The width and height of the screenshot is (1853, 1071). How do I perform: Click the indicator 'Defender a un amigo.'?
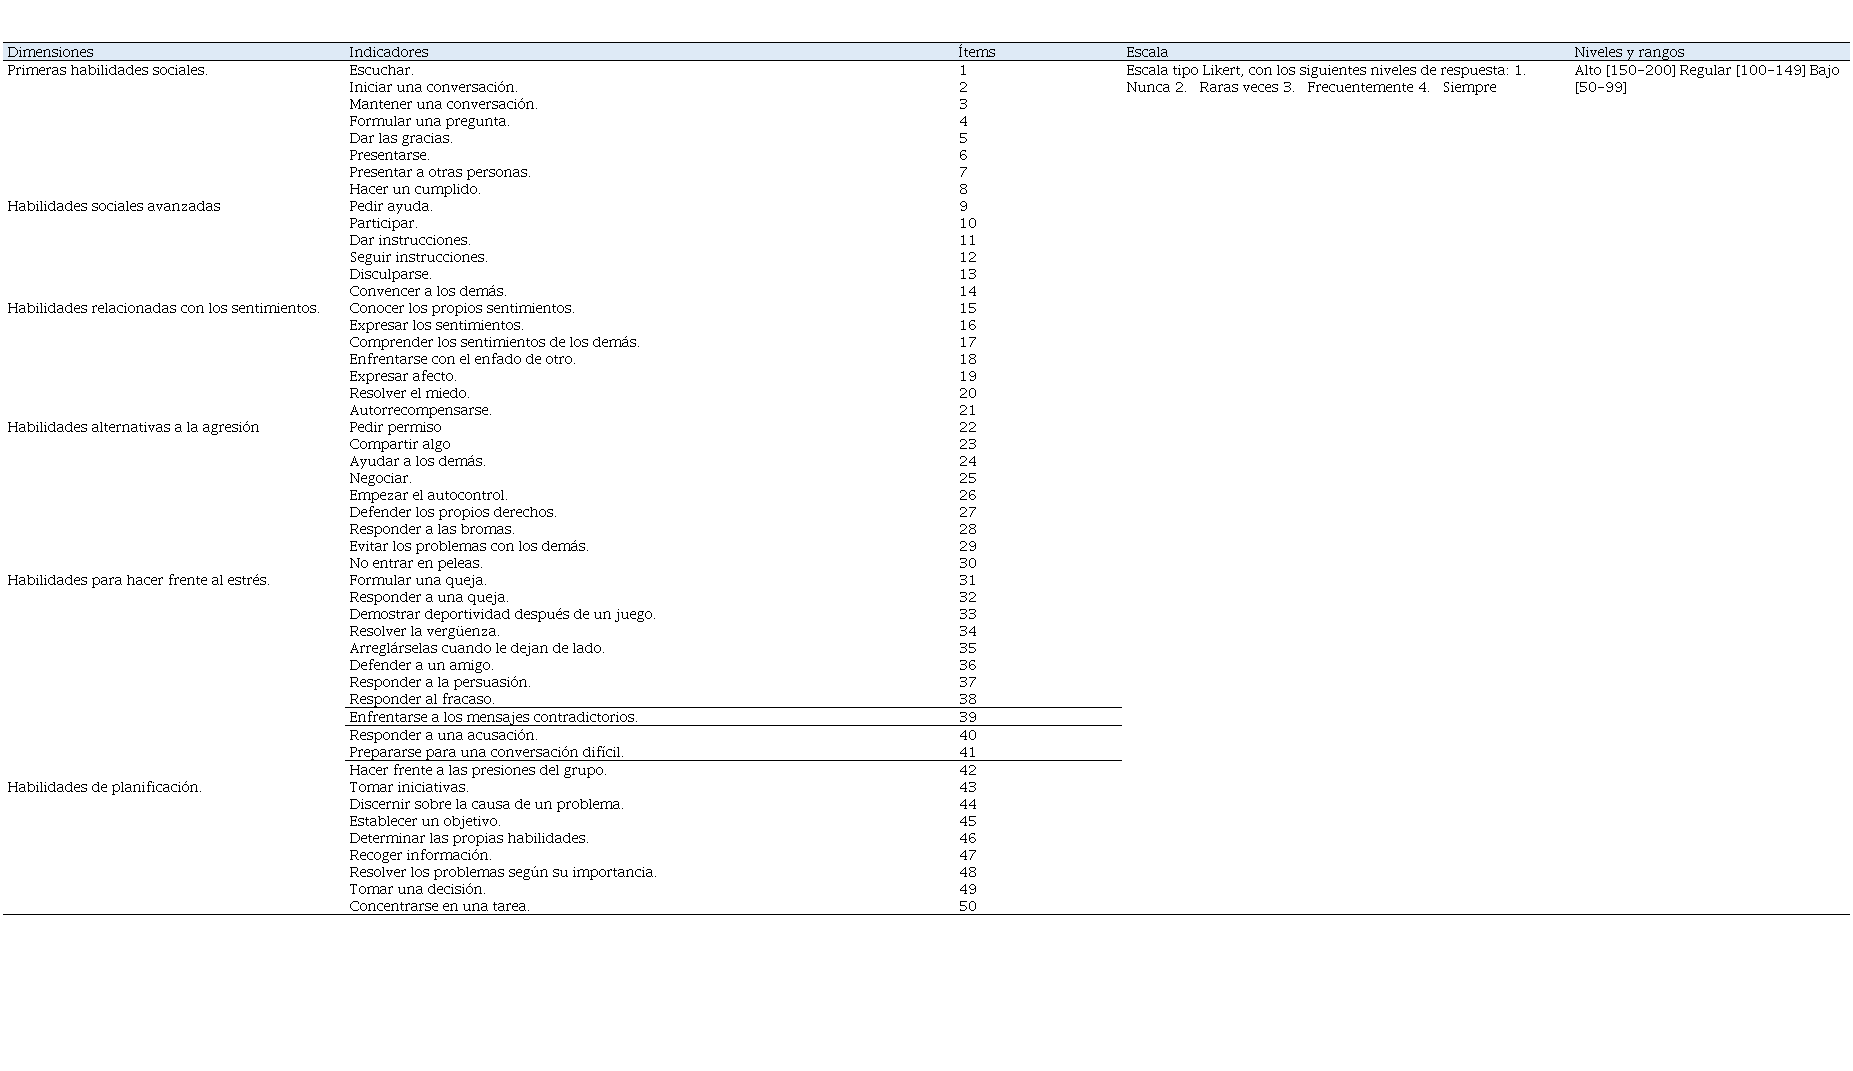coord(421,665)
